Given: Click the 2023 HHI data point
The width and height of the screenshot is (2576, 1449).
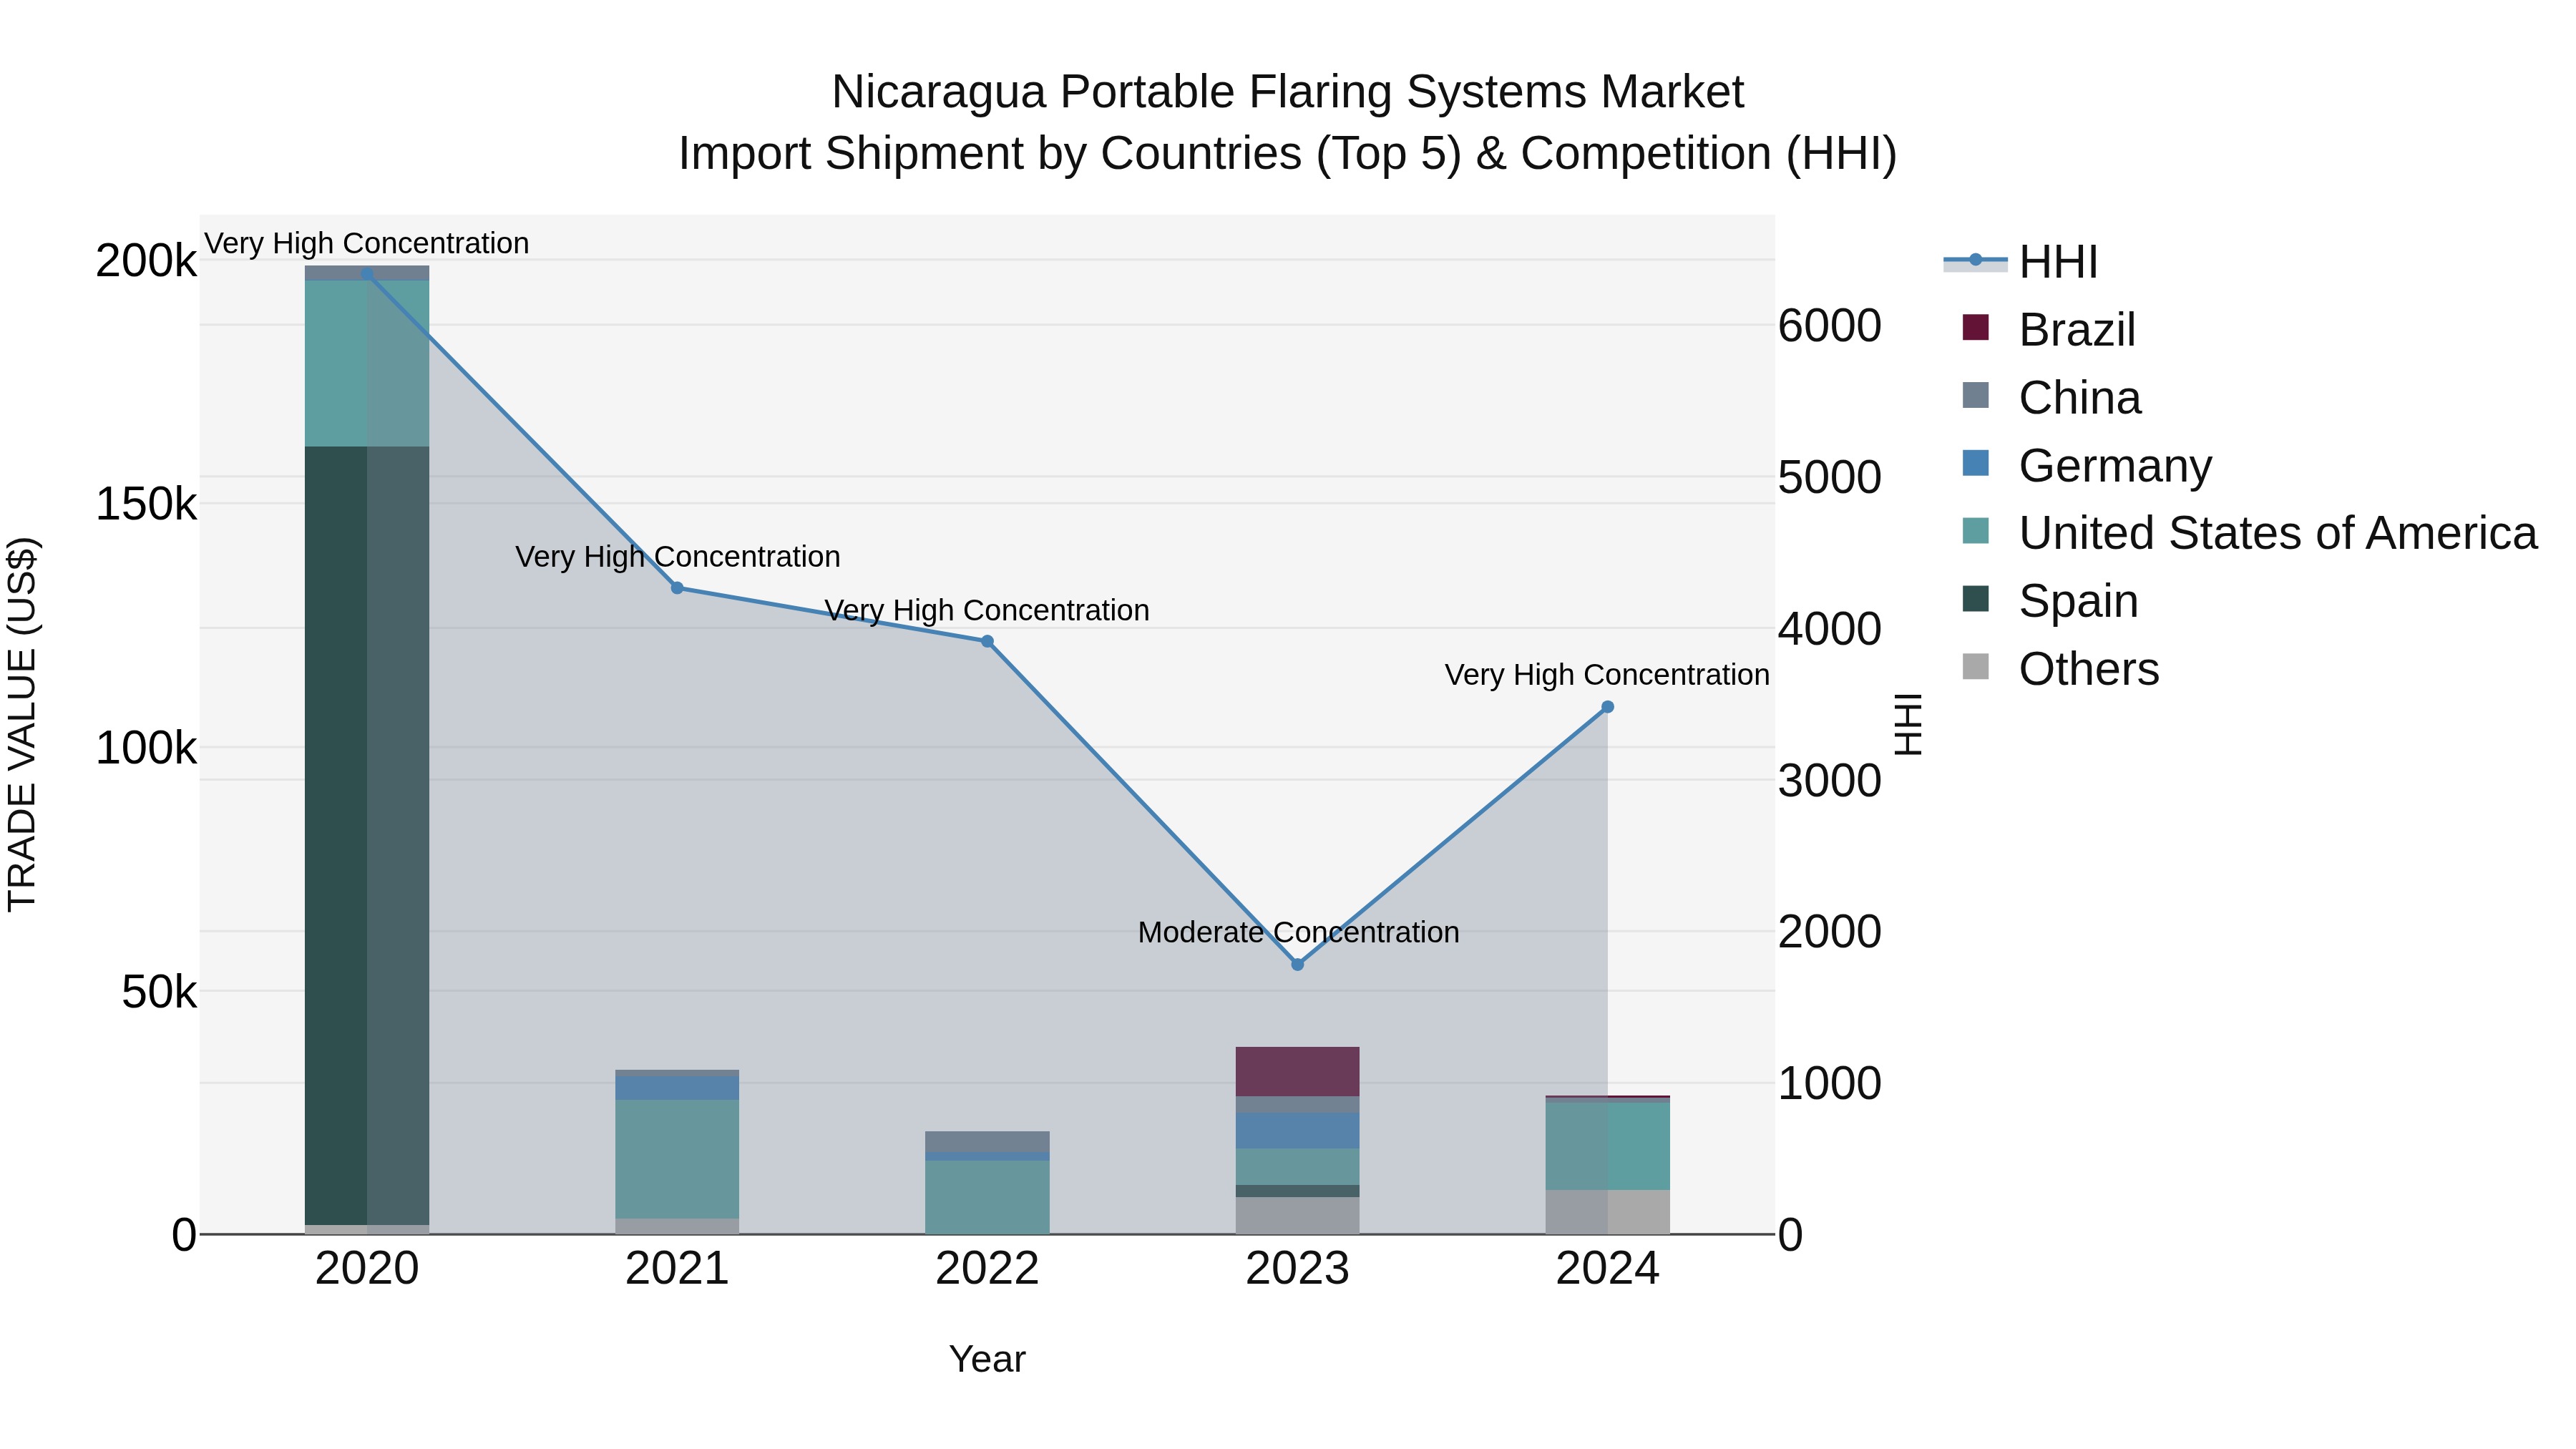Looking at the screenshot, I should click(x=1297, y=964).
